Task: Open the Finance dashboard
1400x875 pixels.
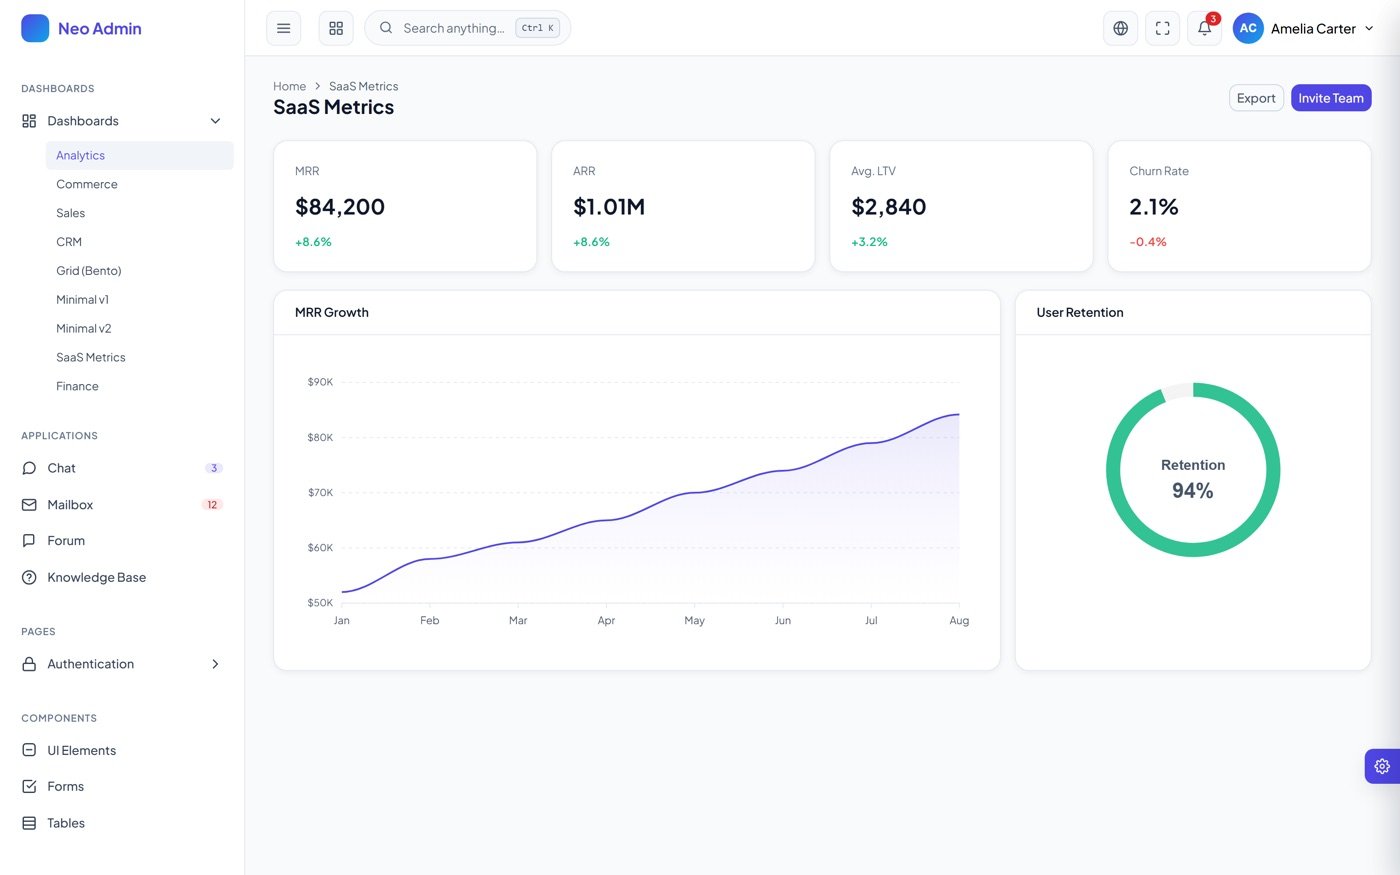Action: pos(139,386)
